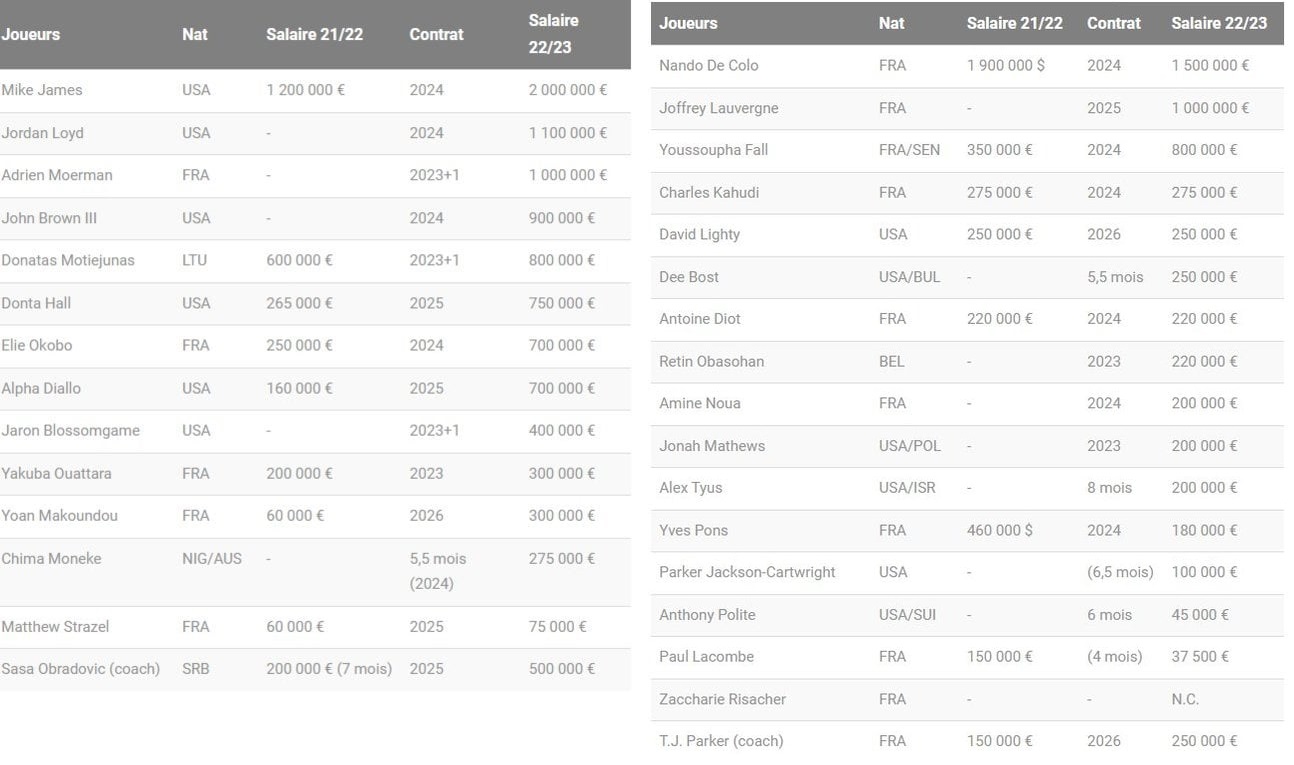The image size is (1294, 765).
Task: Click the Contrat header in the left table
Action: click(x=436, y=34)
